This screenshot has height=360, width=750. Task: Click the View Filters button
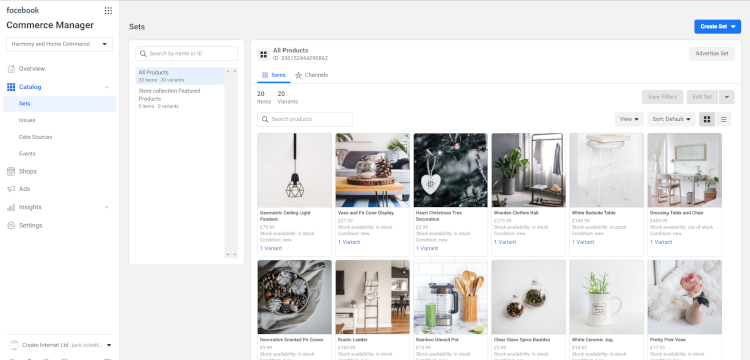(x=662, y=97)
